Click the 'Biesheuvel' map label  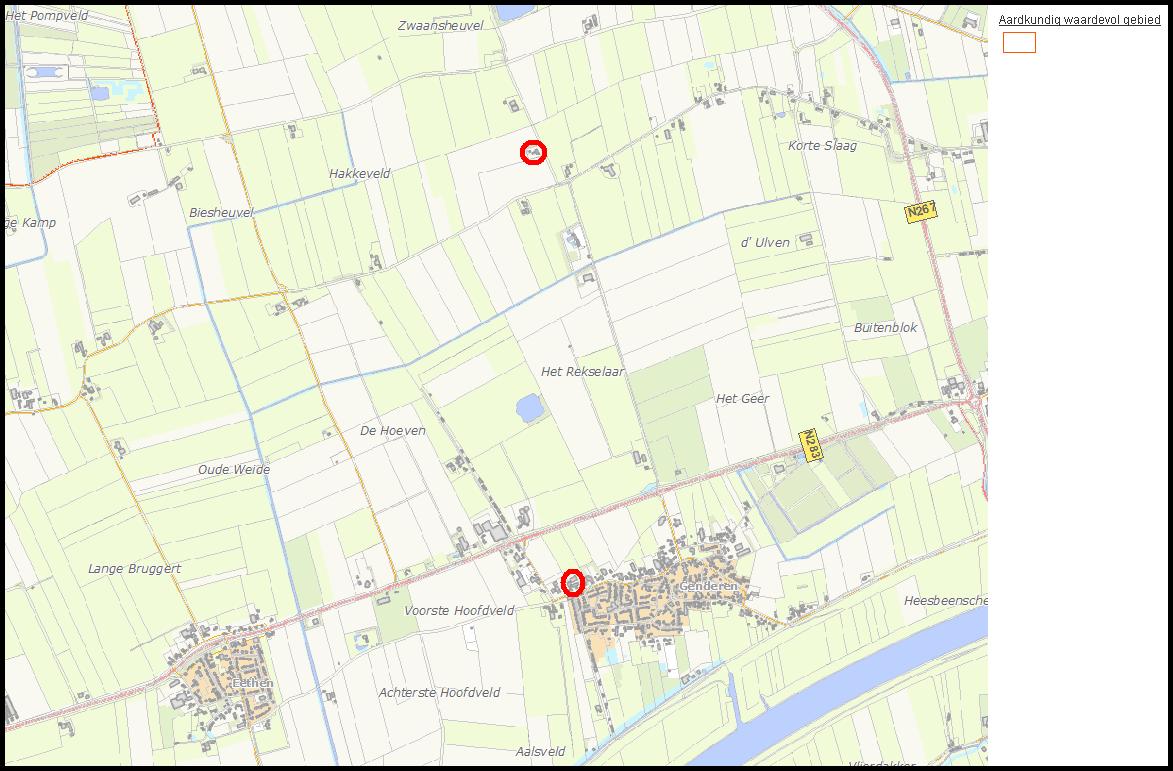click(x=221, y=212)
